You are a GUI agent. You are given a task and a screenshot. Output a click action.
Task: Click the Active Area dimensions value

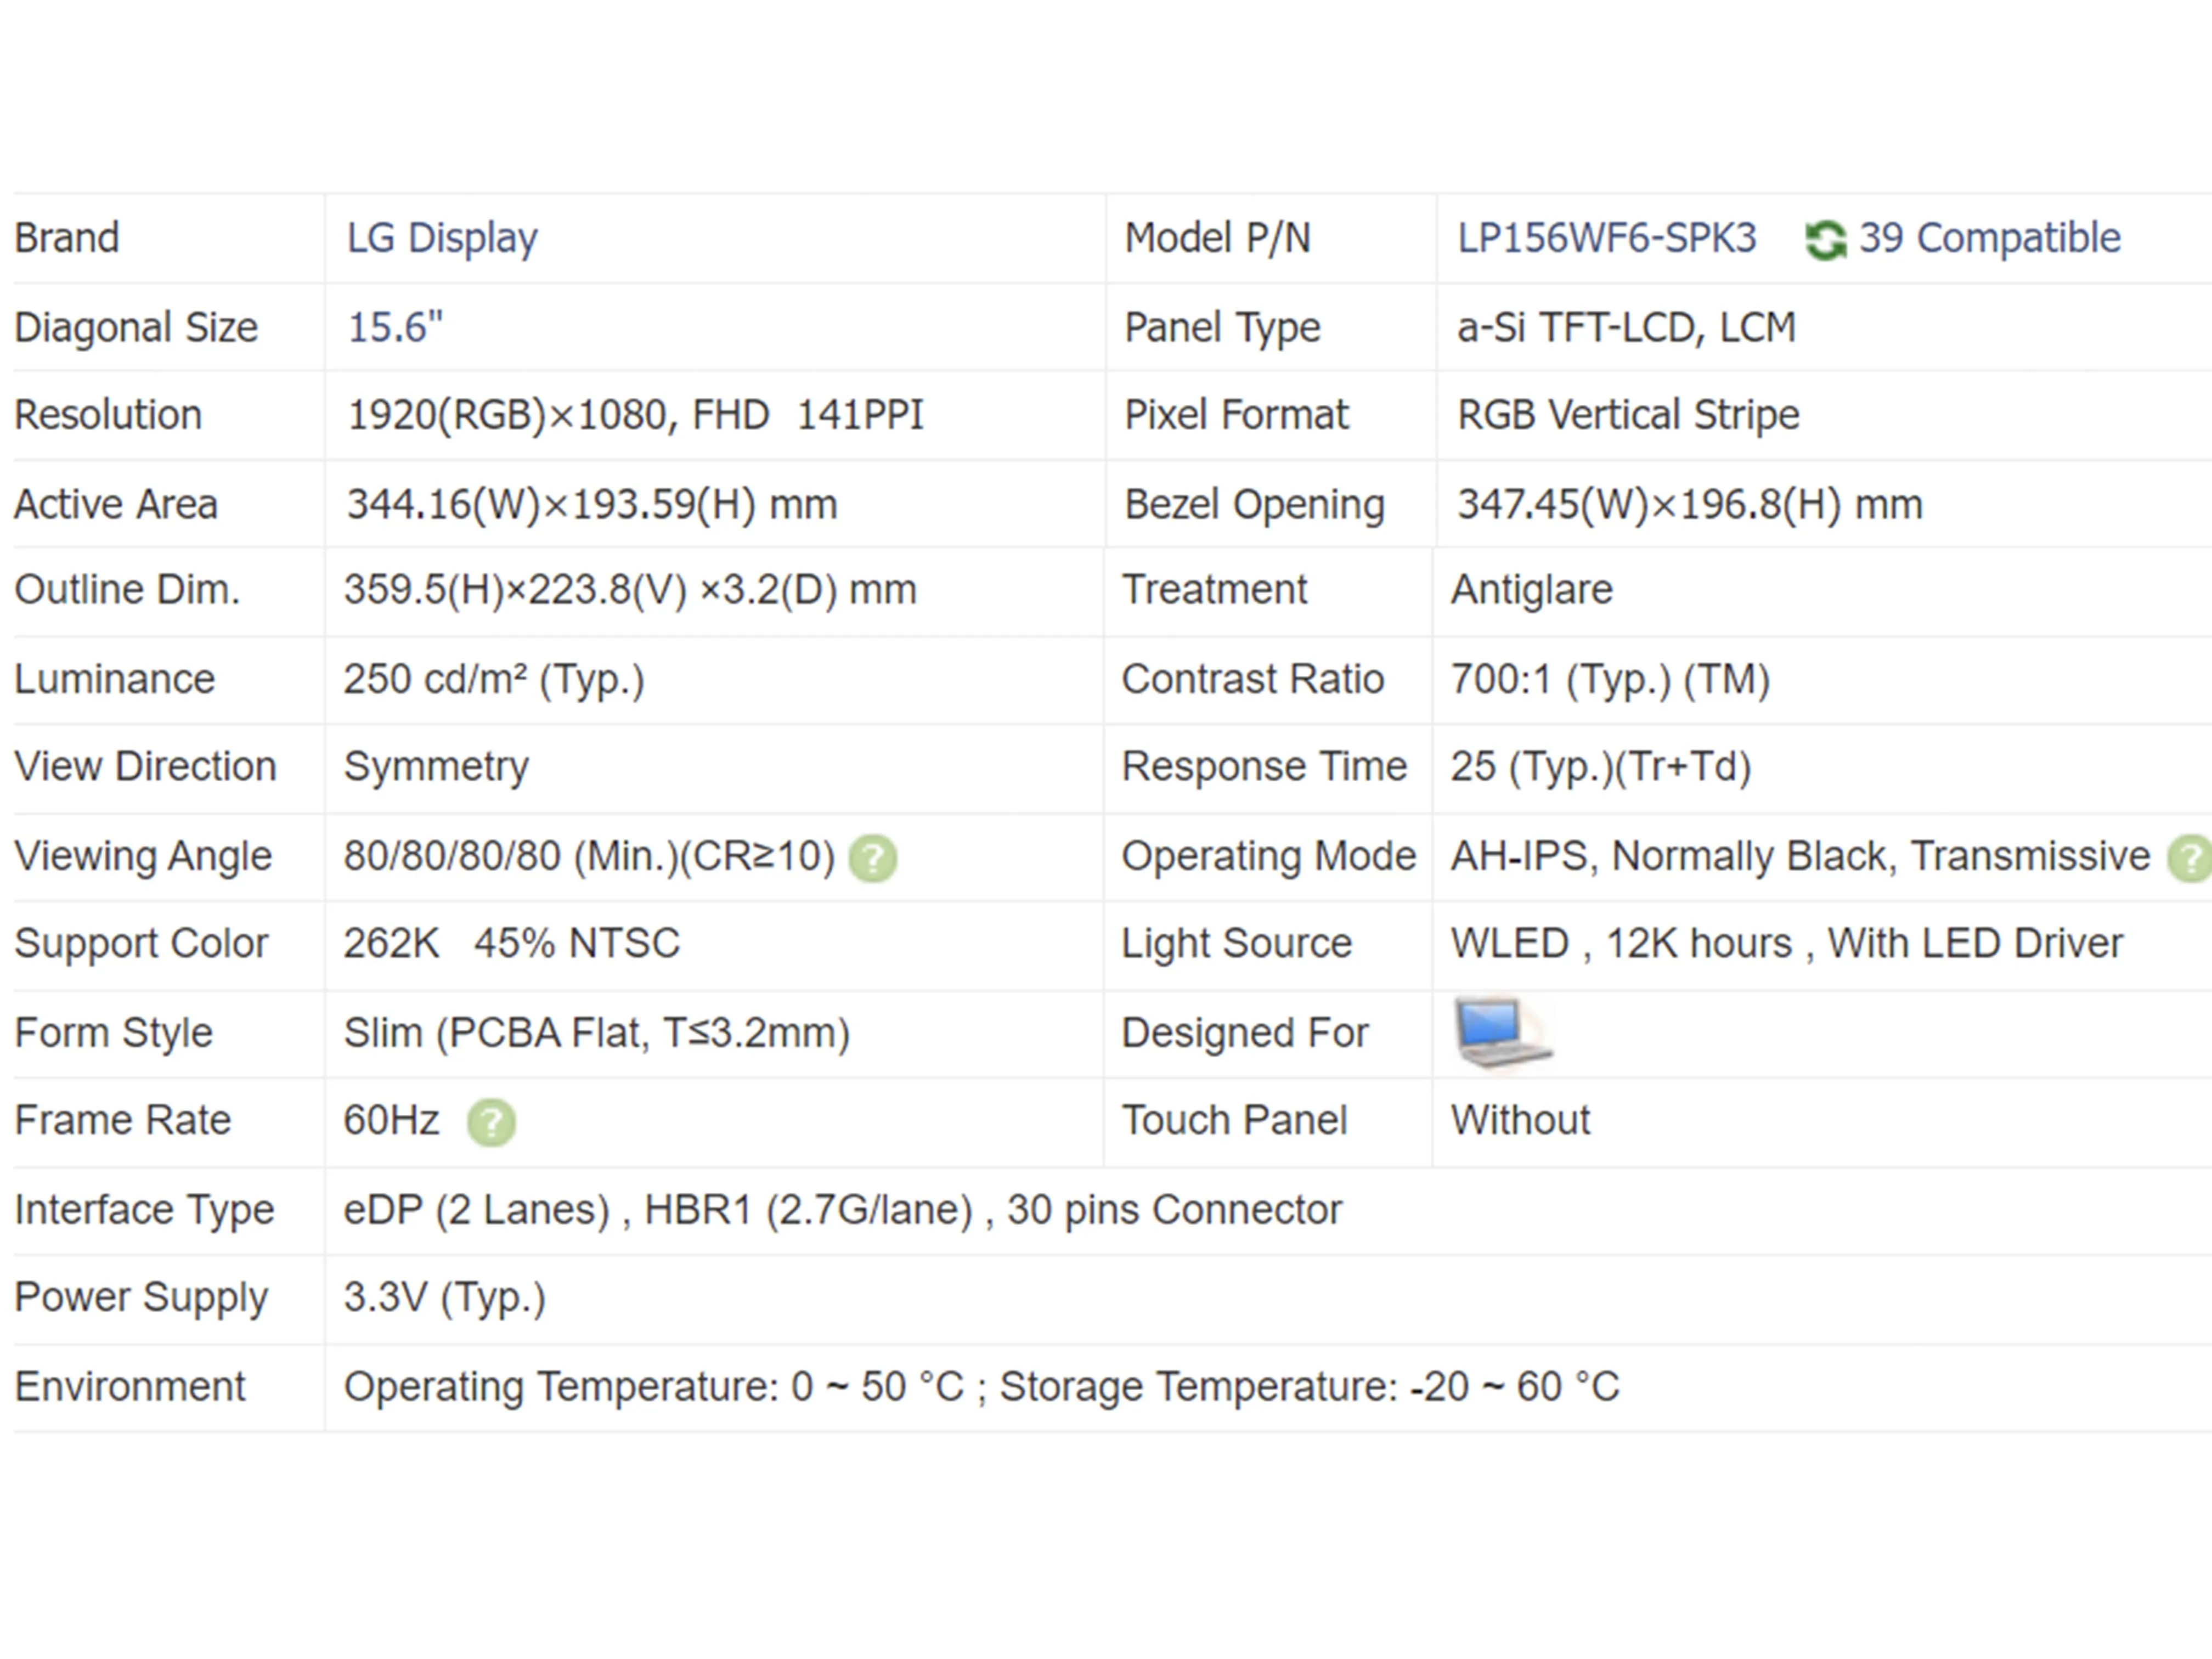coord(591,504)
